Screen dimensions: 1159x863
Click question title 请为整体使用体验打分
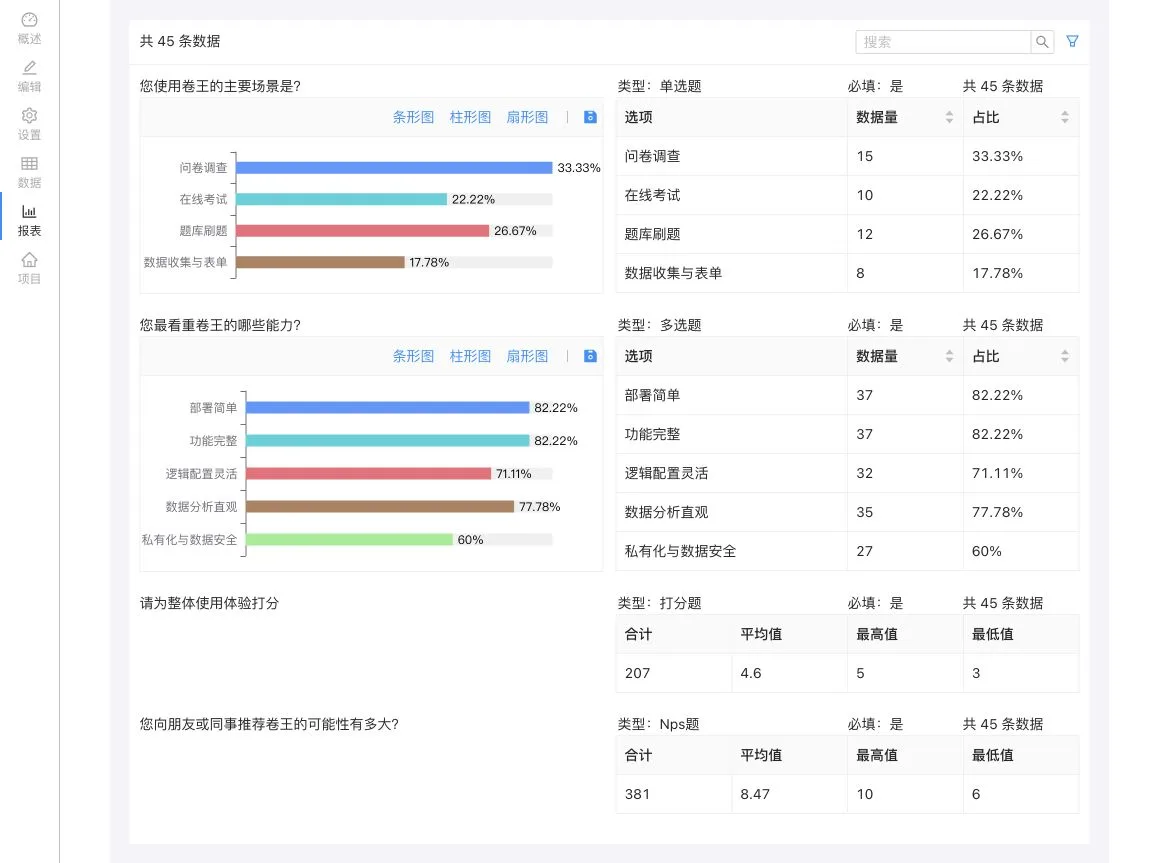[209, 603]
